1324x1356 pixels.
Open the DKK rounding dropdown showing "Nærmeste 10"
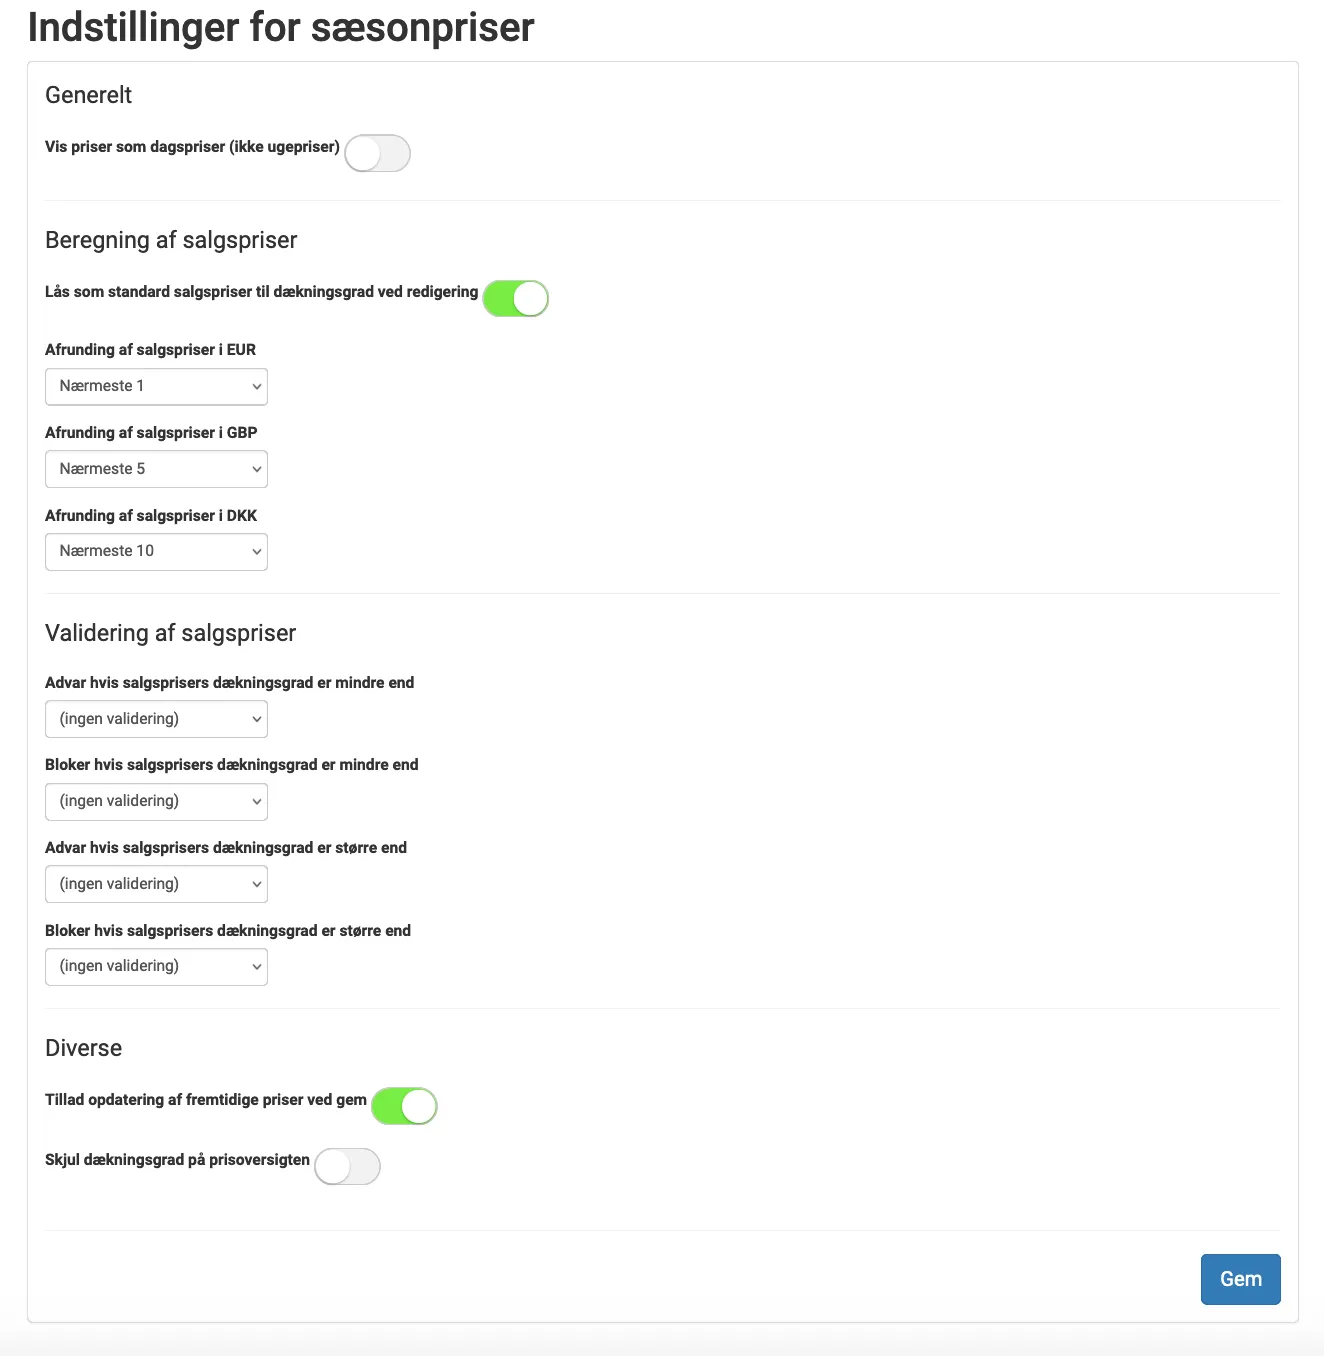click(156, 551)
